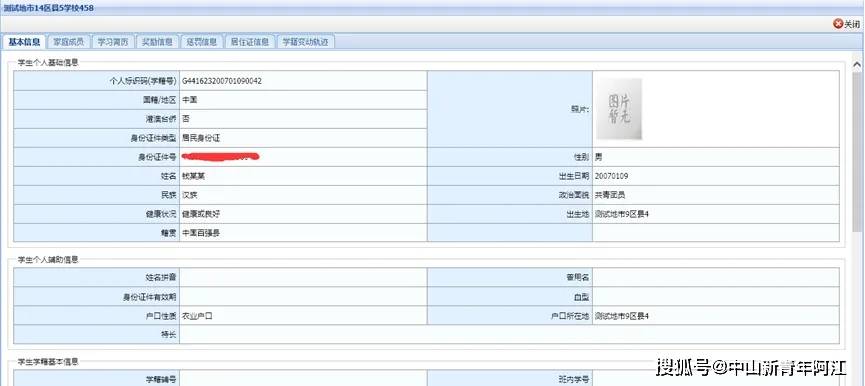Viewport: 865px width, 386px height.
Task: Click the ethnicity value 汉族
Action: (x=190, y=195)
